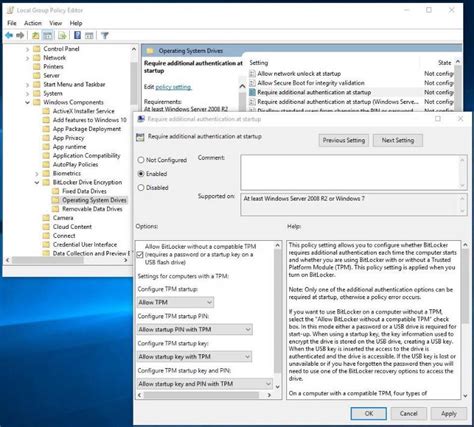Viewport: 474px width, 427px height.
Task: Click the Removable Data Drives folder icon
Action: pos(56,209)
